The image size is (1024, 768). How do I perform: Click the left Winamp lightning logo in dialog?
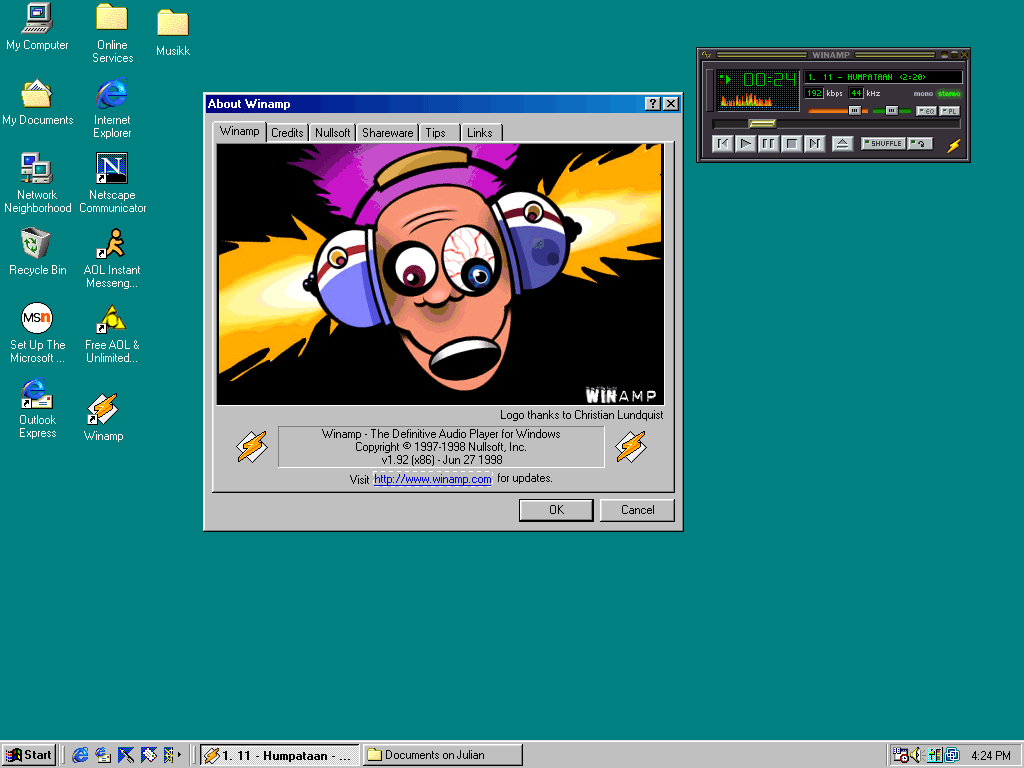[251, 447]
